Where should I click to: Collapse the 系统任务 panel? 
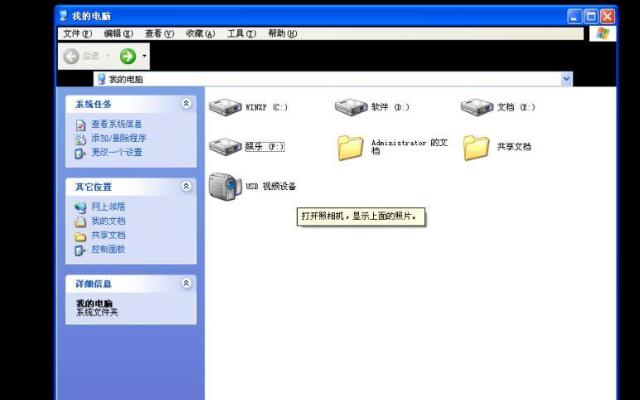pos(186,104)
